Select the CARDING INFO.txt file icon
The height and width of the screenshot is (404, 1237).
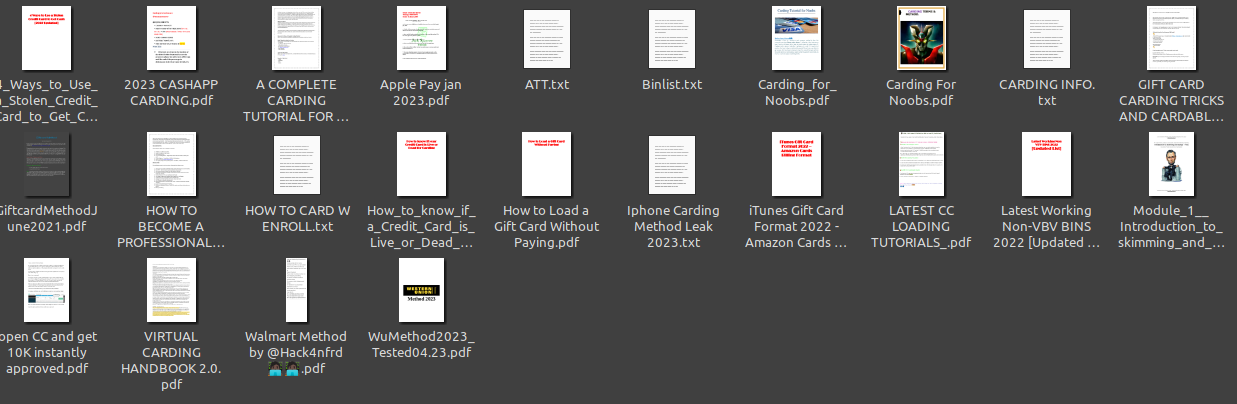(1047, 39)
